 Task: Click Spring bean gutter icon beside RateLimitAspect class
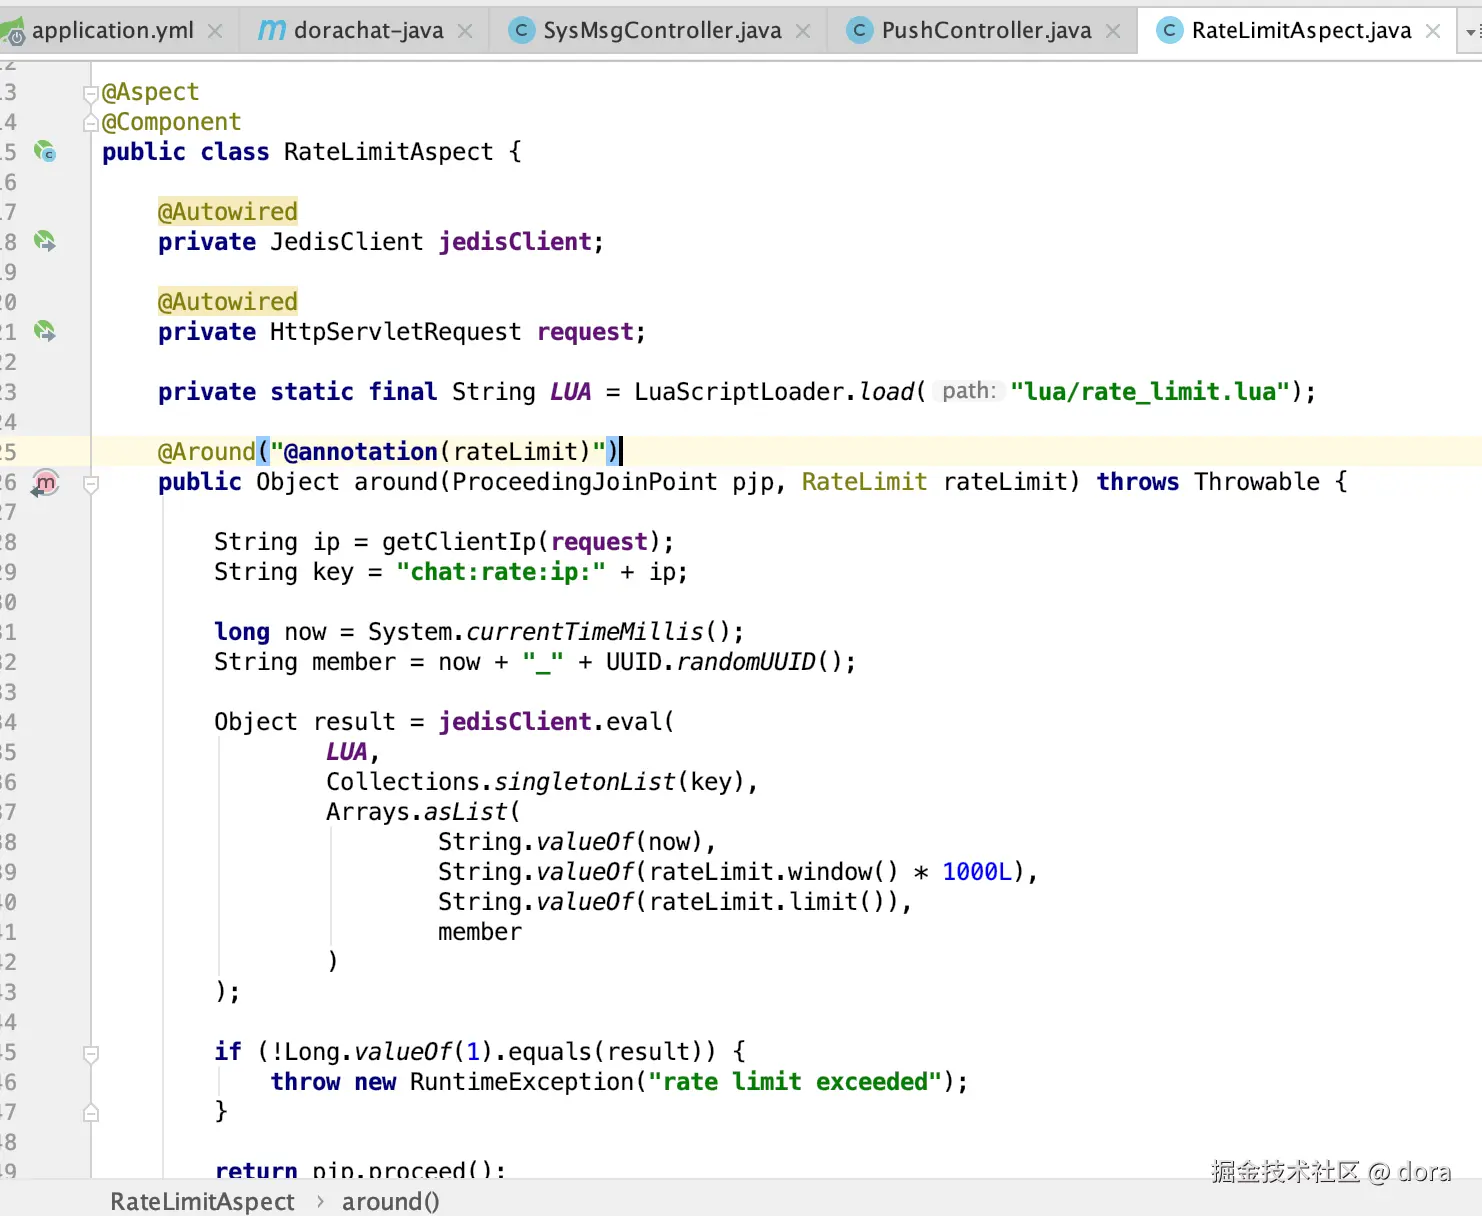point(45,152)
